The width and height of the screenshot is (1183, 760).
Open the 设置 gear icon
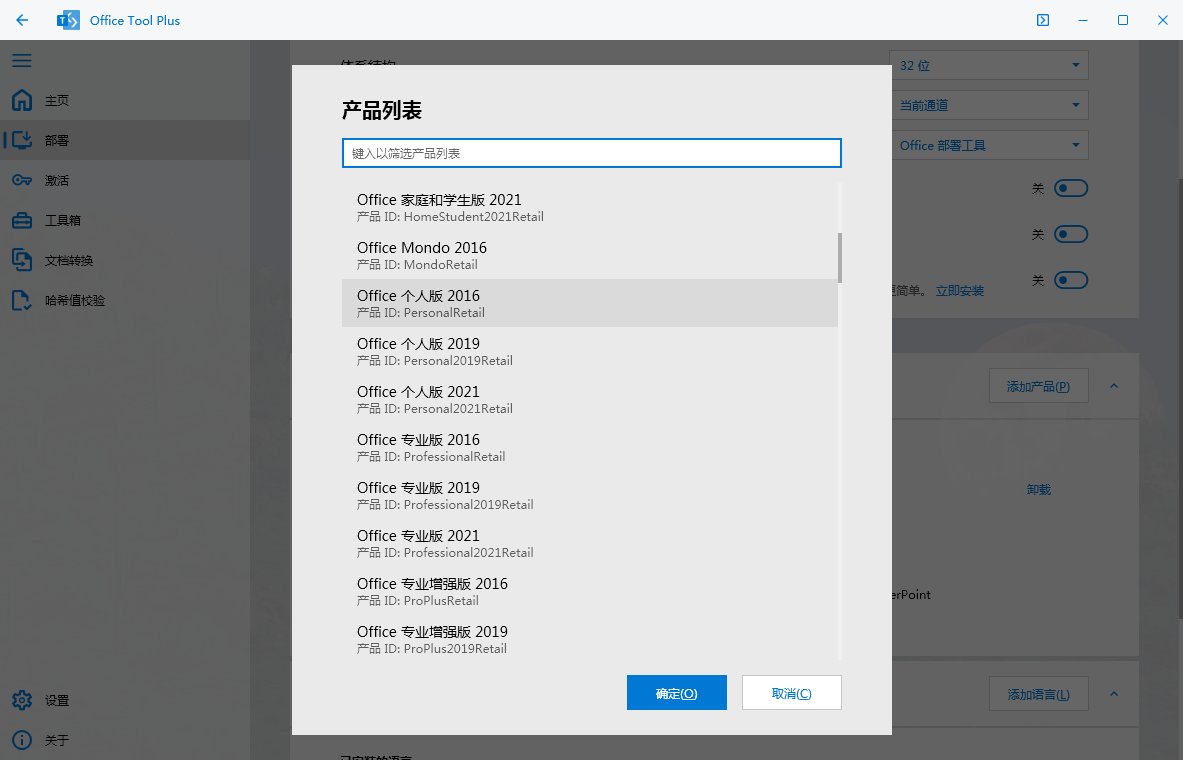pyautogui.click(x=22, y=700)
